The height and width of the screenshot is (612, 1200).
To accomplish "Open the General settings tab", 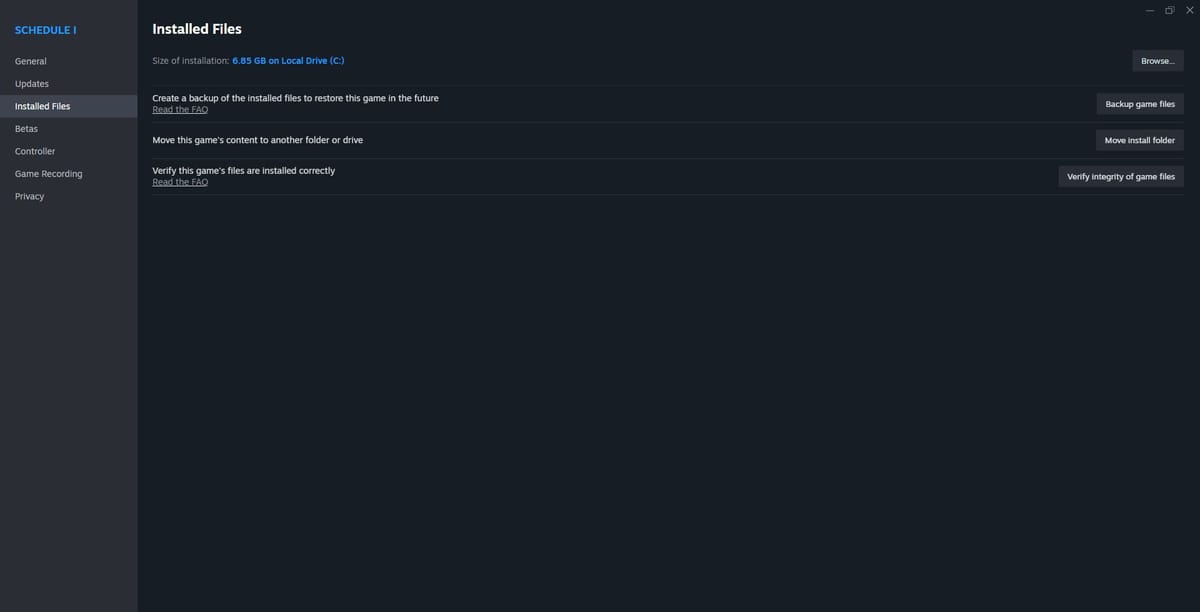I will [30, 61].
